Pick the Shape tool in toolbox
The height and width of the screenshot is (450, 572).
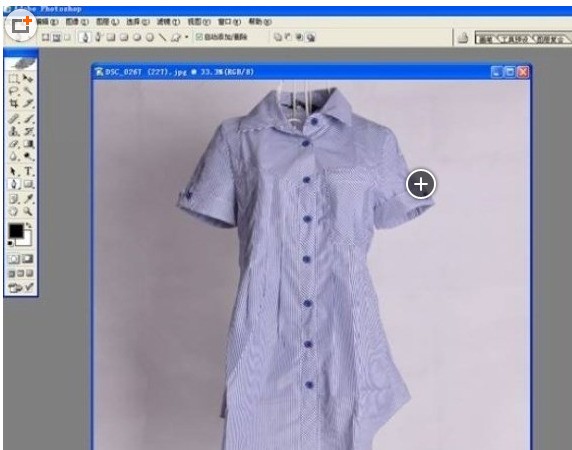coord(28,184)
